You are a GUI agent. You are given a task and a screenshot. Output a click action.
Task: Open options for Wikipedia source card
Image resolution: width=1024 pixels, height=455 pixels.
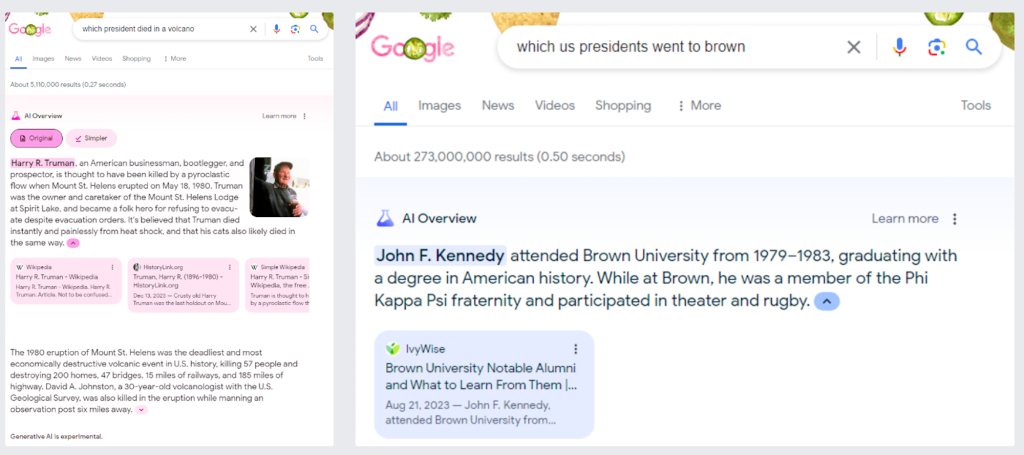(x=113, y=267)
